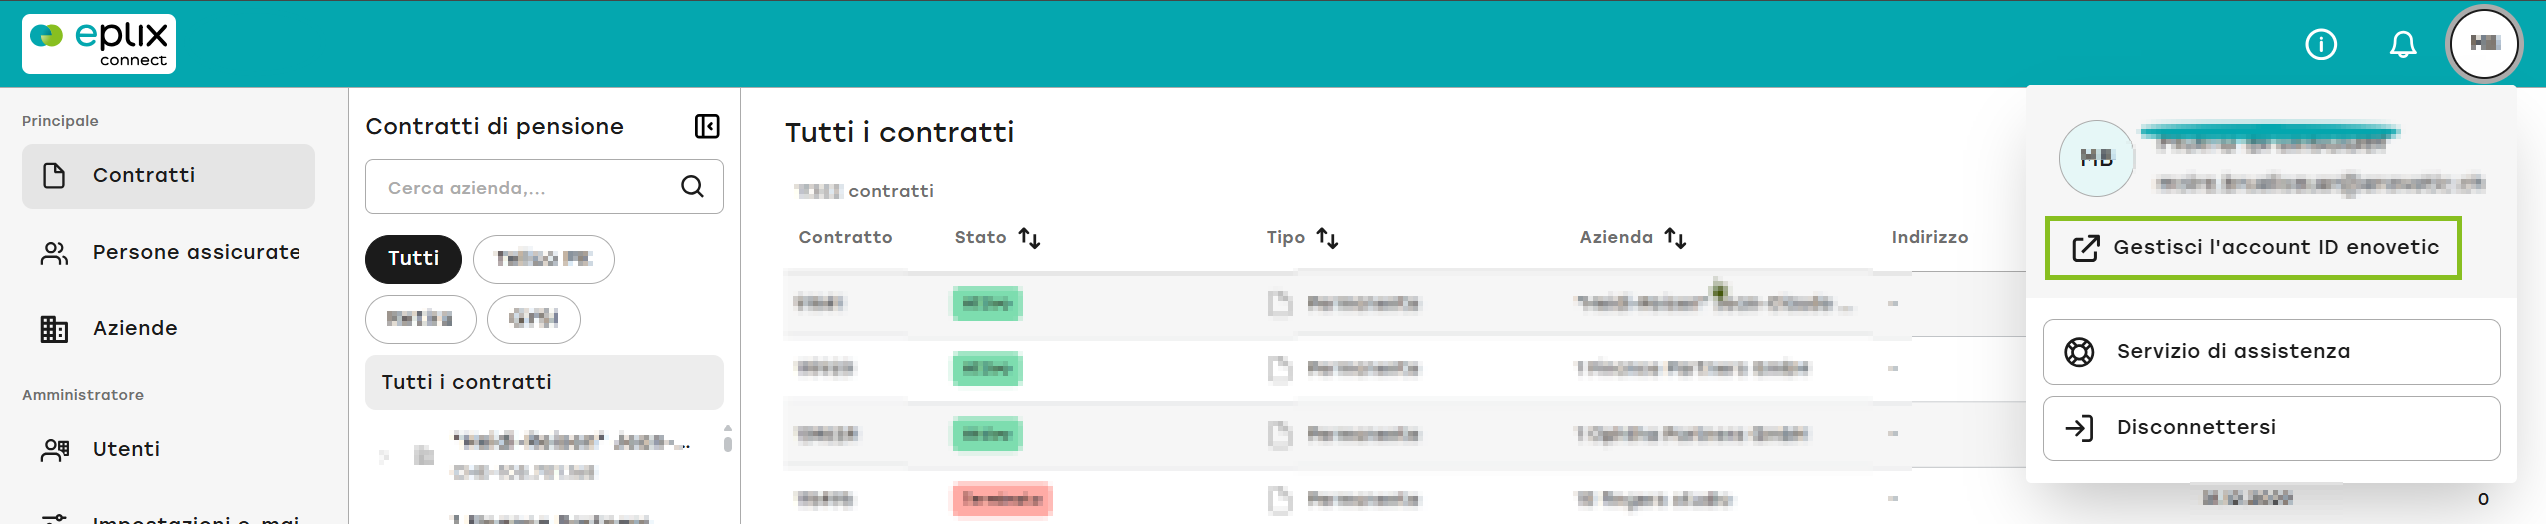Collapse the Contratti di pensione panel
2546x524 pixels.
tap(707, 126)
